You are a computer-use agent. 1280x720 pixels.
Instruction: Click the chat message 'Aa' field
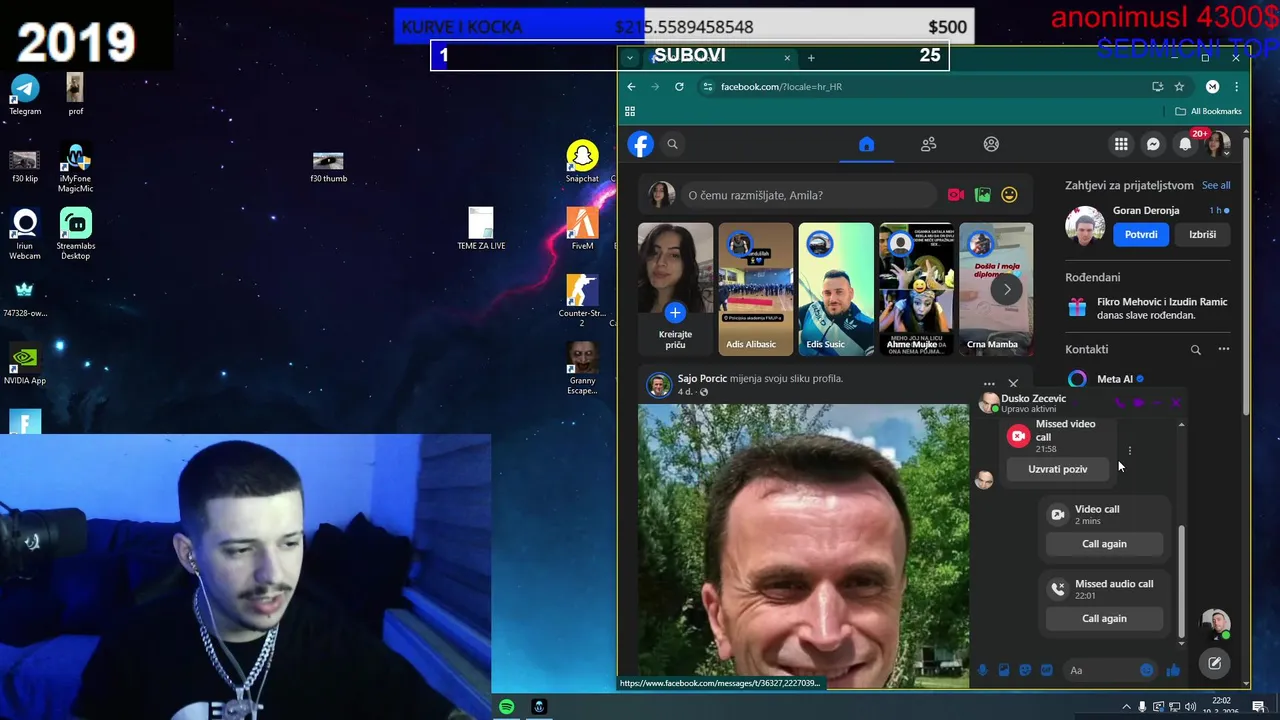click(1100, 670)
